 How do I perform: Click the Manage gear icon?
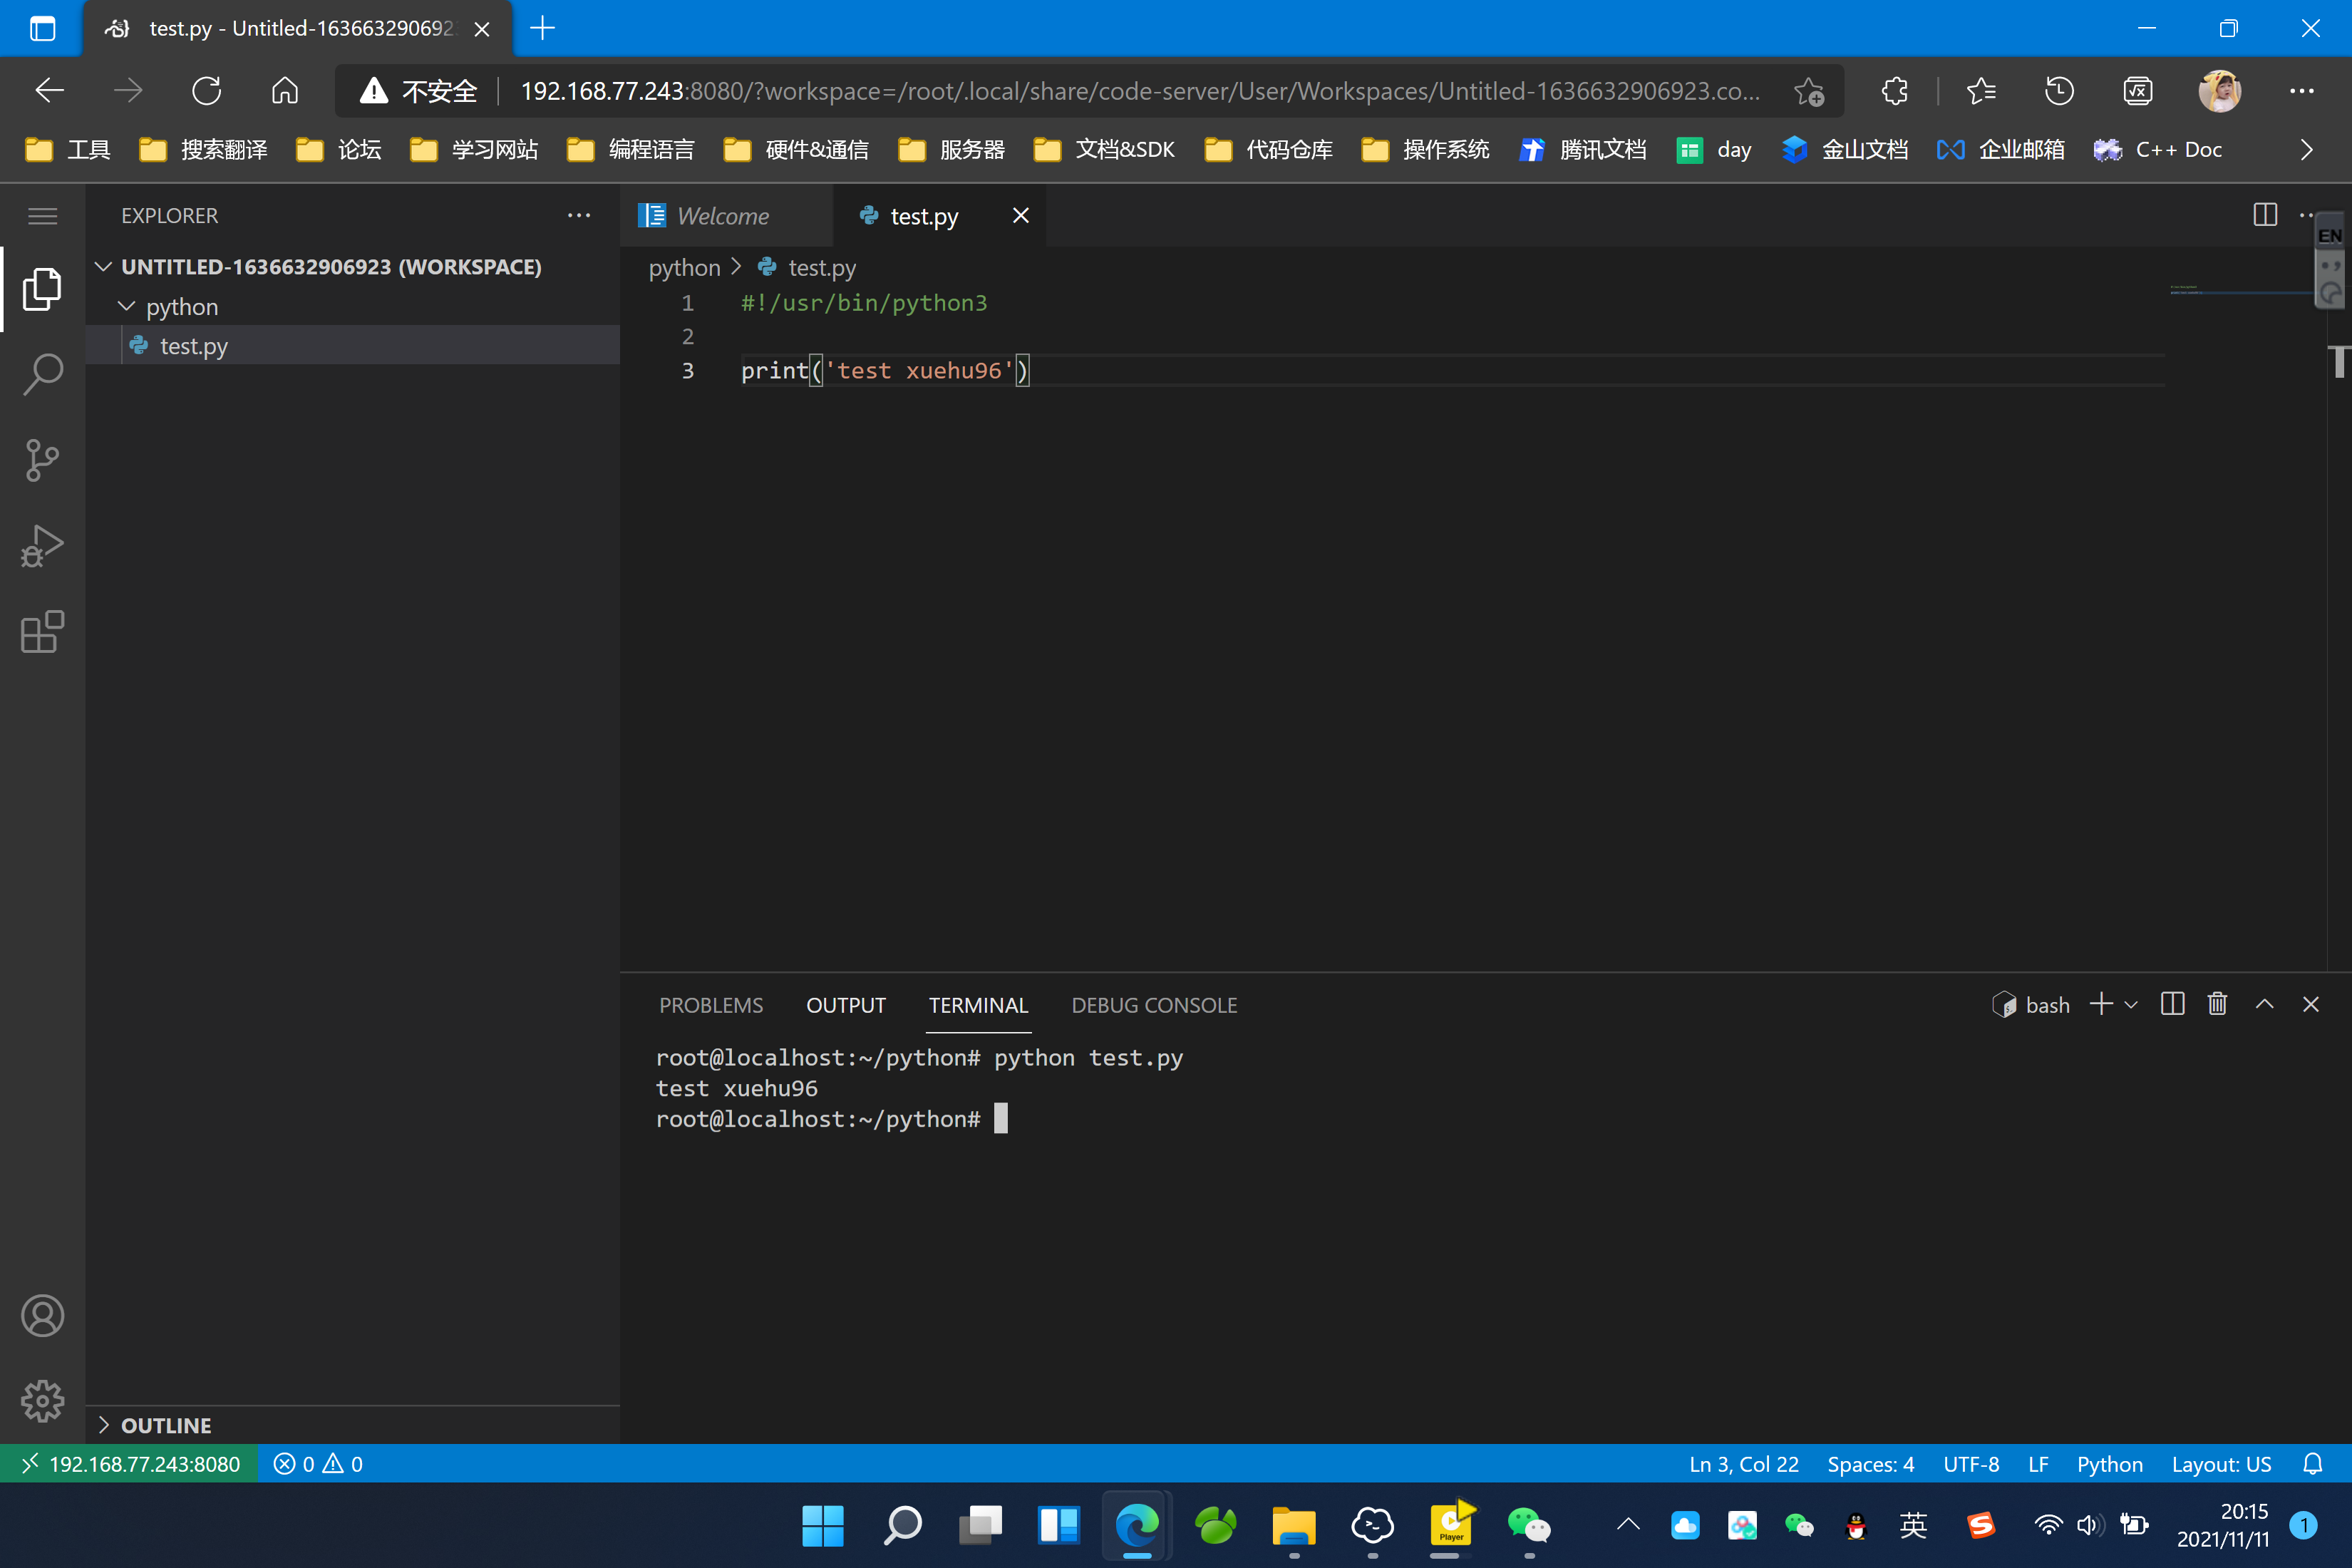42,1401
